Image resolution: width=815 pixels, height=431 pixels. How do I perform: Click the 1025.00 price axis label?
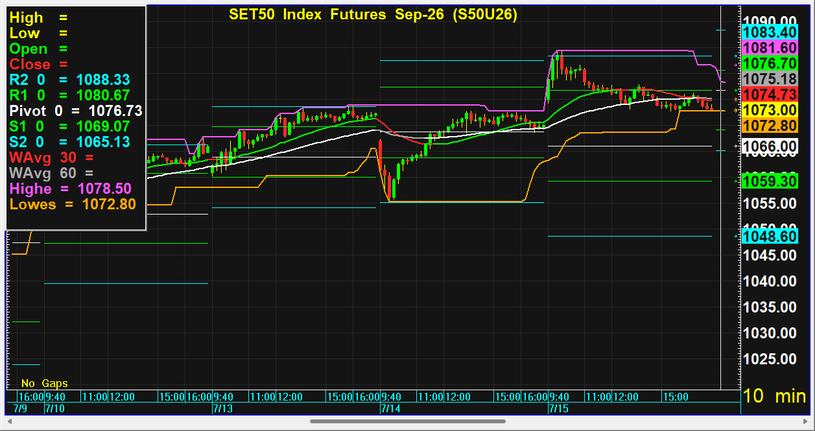pyautogui.click(x=770, y=359)
